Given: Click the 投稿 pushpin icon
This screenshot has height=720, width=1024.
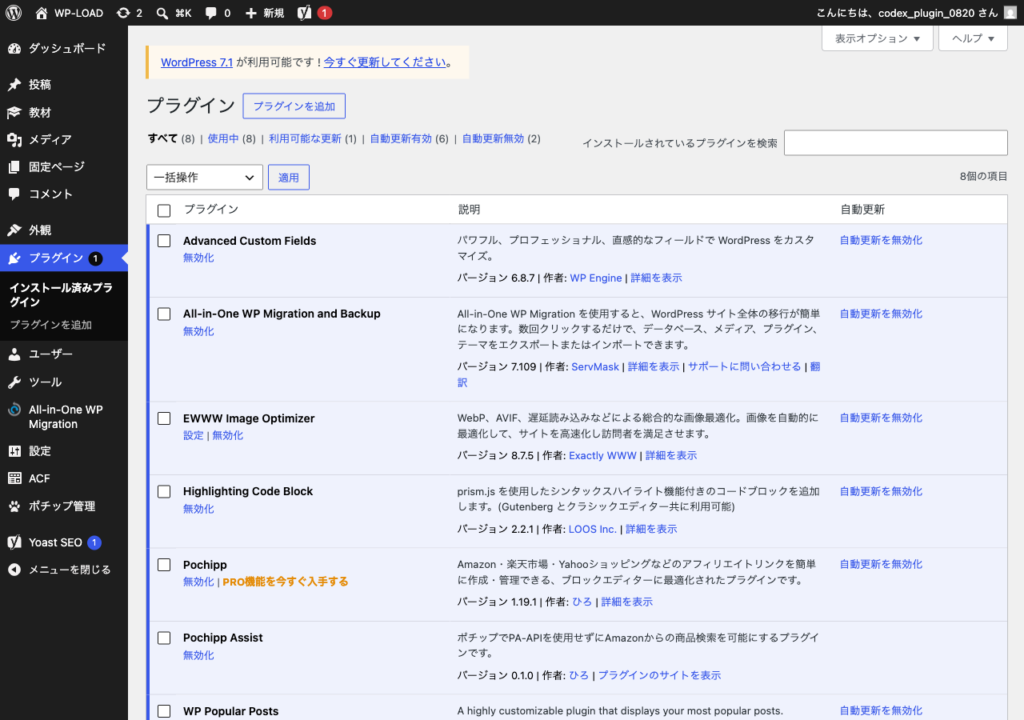Looking at the screenshot, I should pyautogui.click(x=14, y=84).
